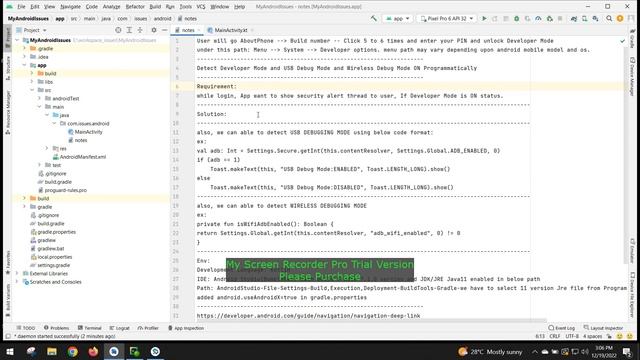The image size is (640, 360).
Task: Toggle the Device Manager right side tab
Action: (x=632, y=76)
